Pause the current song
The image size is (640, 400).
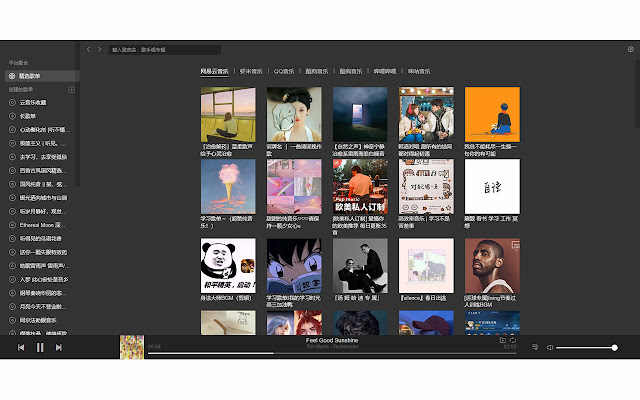tap(40, 347)
